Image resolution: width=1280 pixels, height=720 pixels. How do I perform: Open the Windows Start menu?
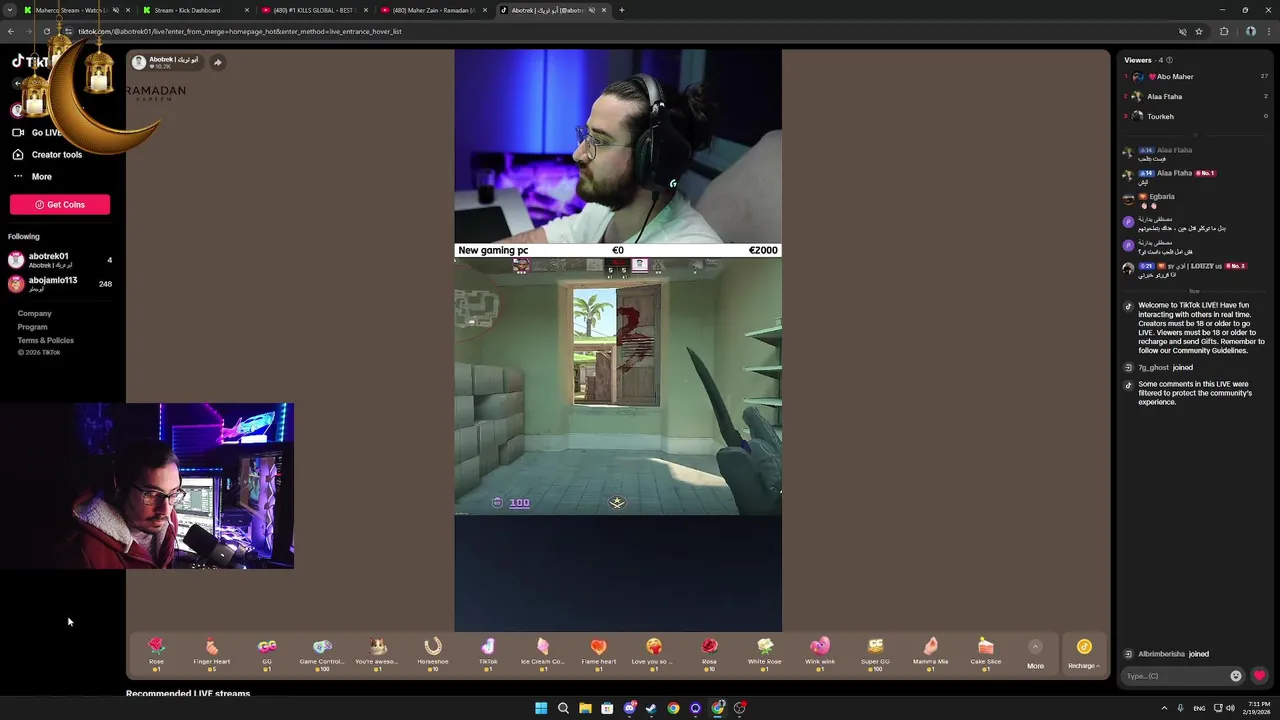(541, 708)
